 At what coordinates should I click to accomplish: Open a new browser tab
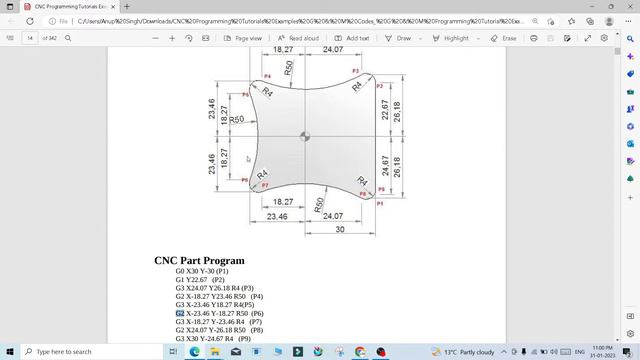(127, 7)
